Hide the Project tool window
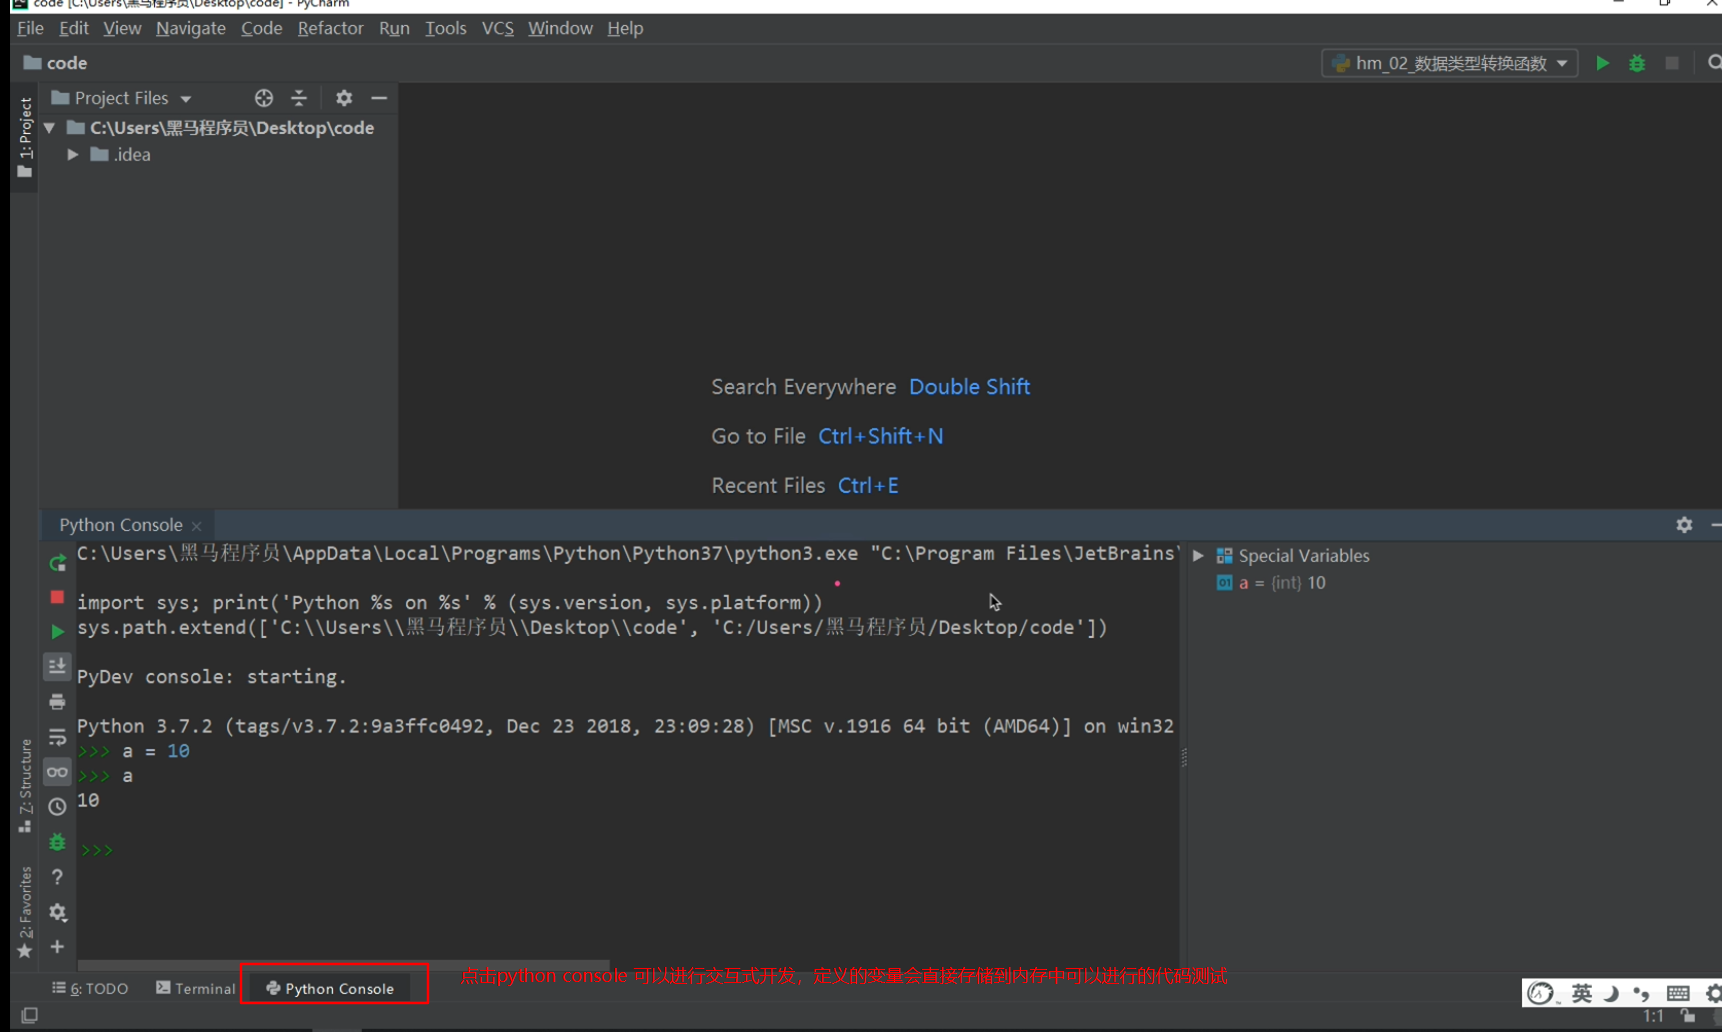The width and height of the screenshot is (1722, 1032). pyautogui.click(x=379, y=98)
